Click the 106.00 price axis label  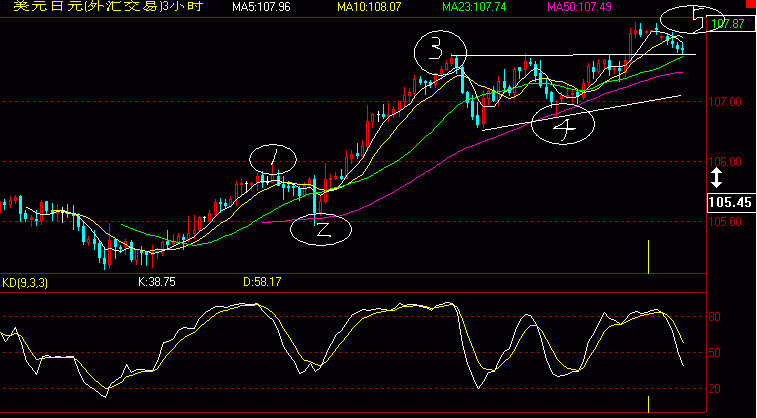click(x=725, y=162)
